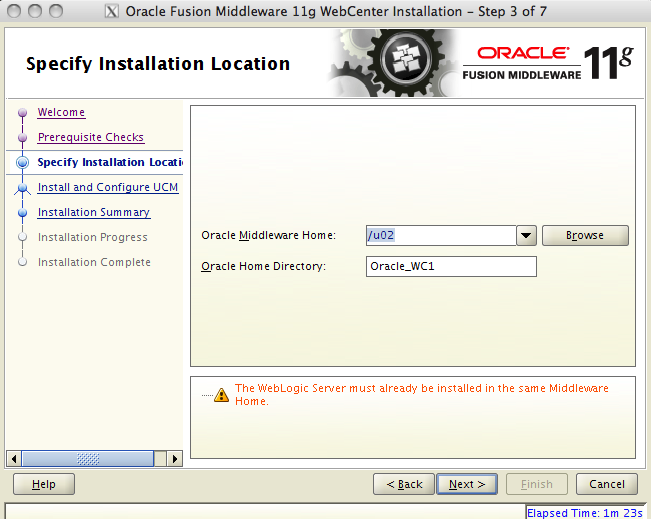
Task: Click the Oracle Home Directory field
Action: point(452,267)
